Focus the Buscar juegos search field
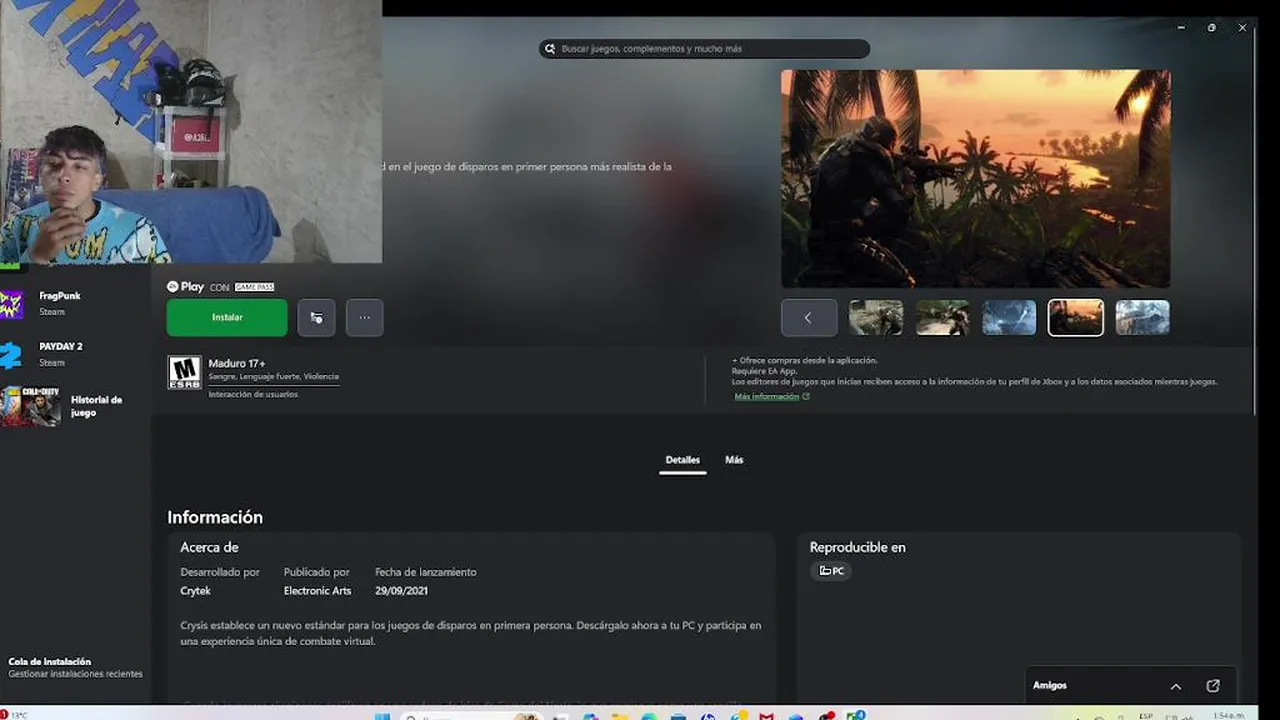The image size is (1280, 720). pos(704,48)
